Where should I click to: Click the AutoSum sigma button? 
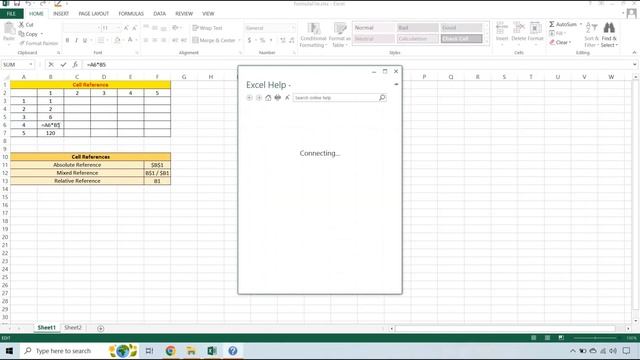563,24
